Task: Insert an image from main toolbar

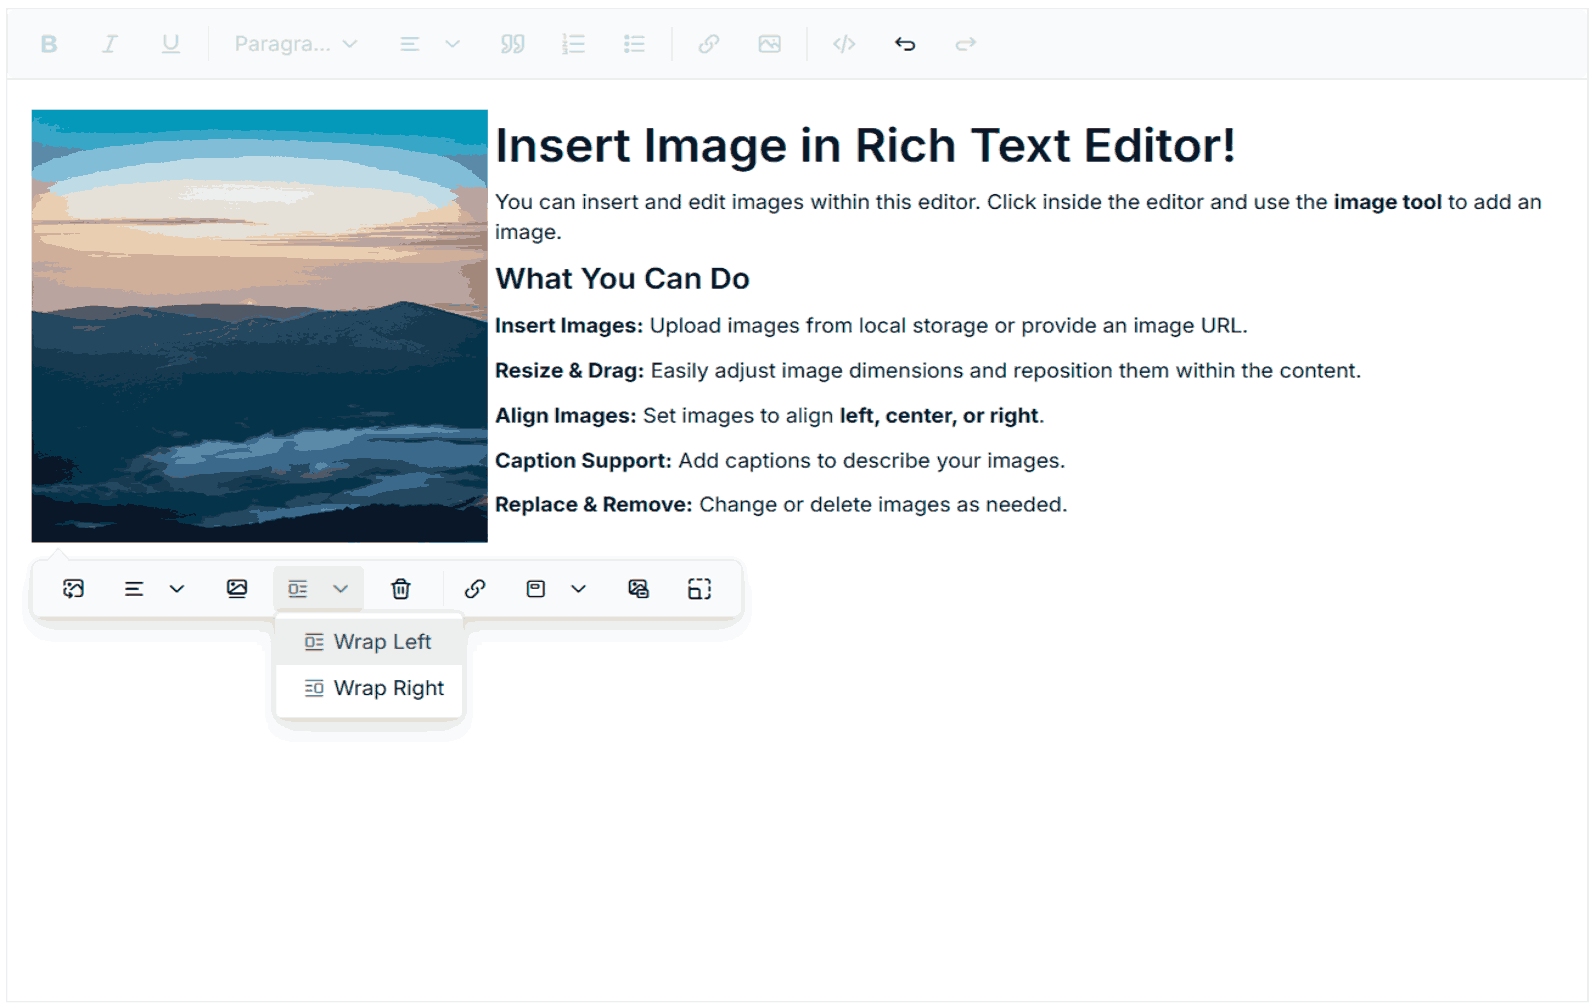Action: point(769,44)
